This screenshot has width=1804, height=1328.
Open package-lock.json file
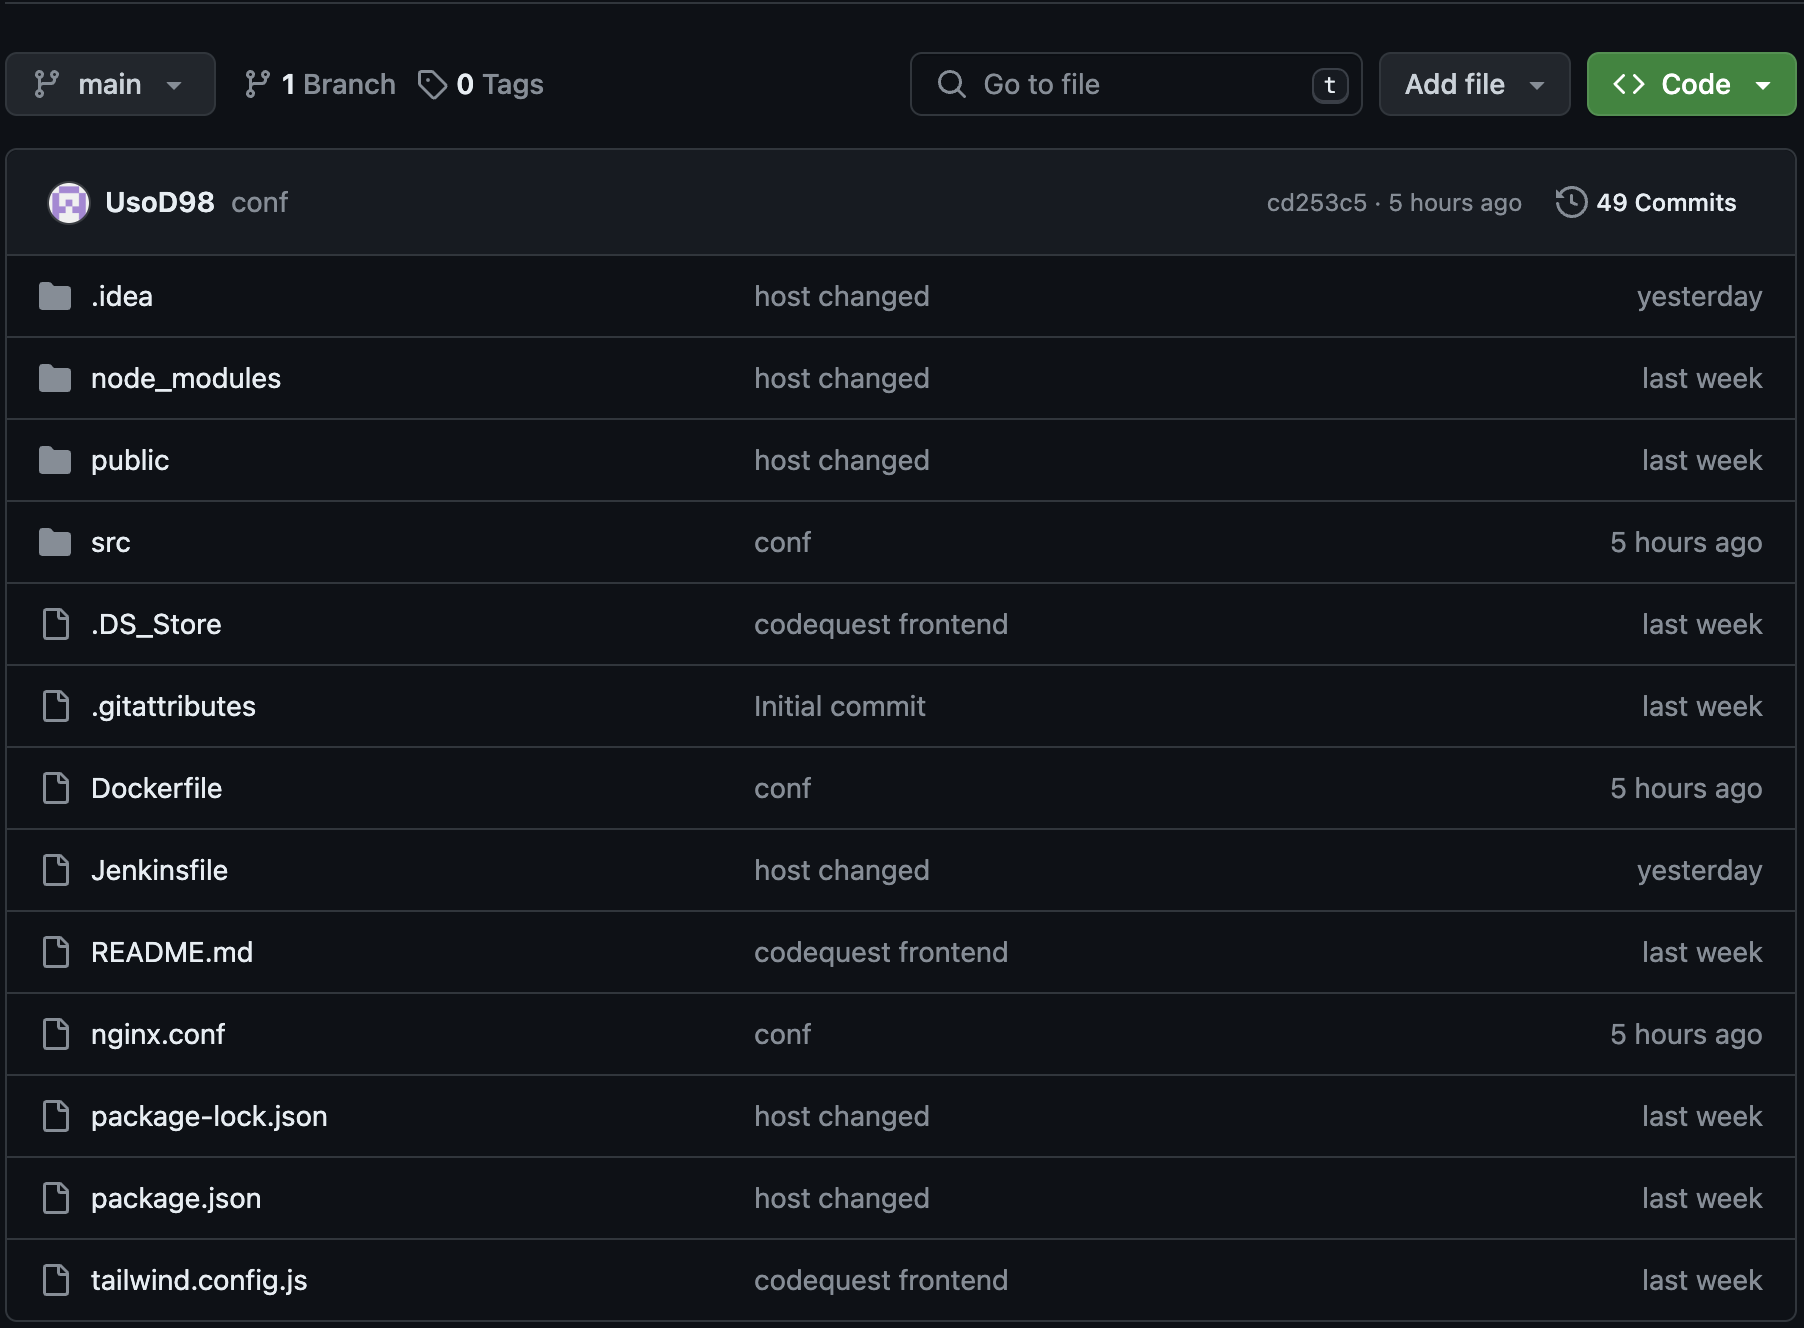[x=209, y=1117]
